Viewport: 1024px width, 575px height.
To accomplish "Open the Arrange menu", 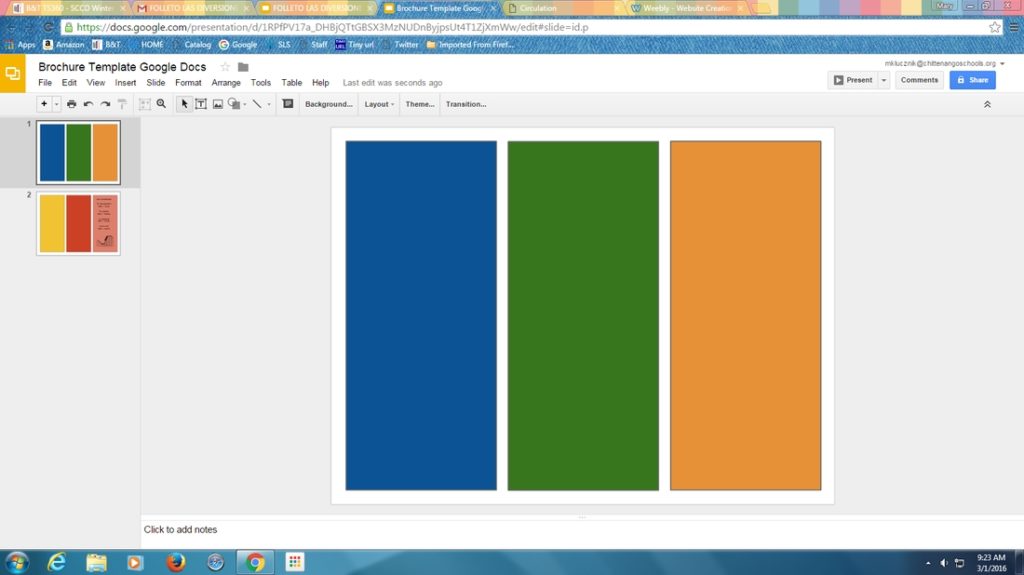I will [225, 83].
